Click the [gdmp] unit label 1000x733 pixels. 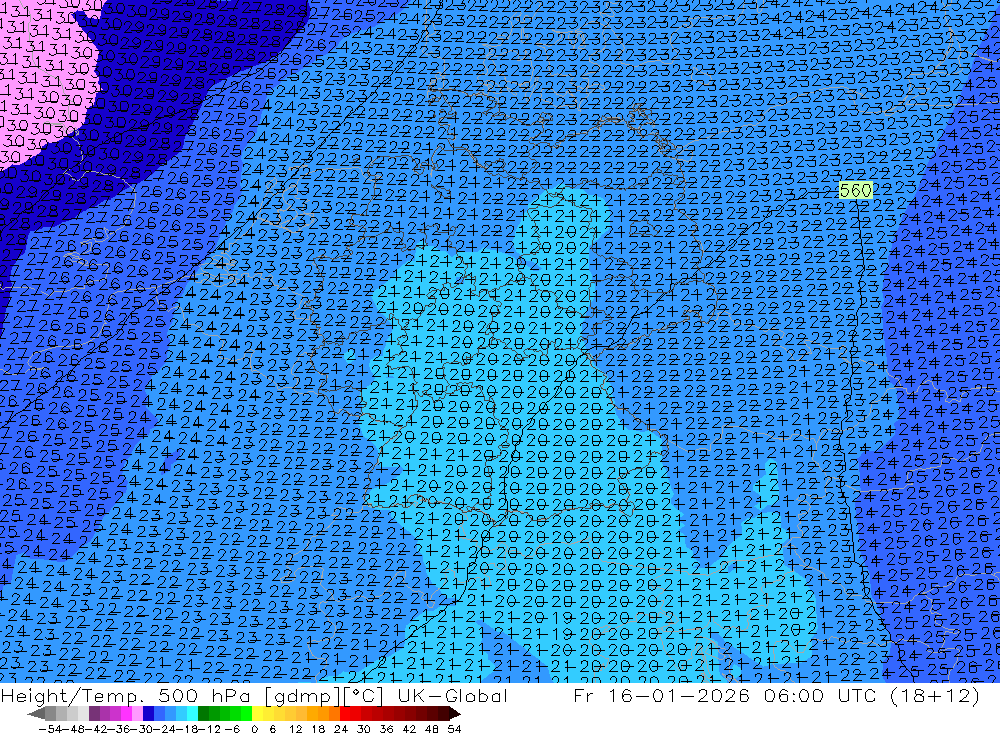click(x=304, y=696)
